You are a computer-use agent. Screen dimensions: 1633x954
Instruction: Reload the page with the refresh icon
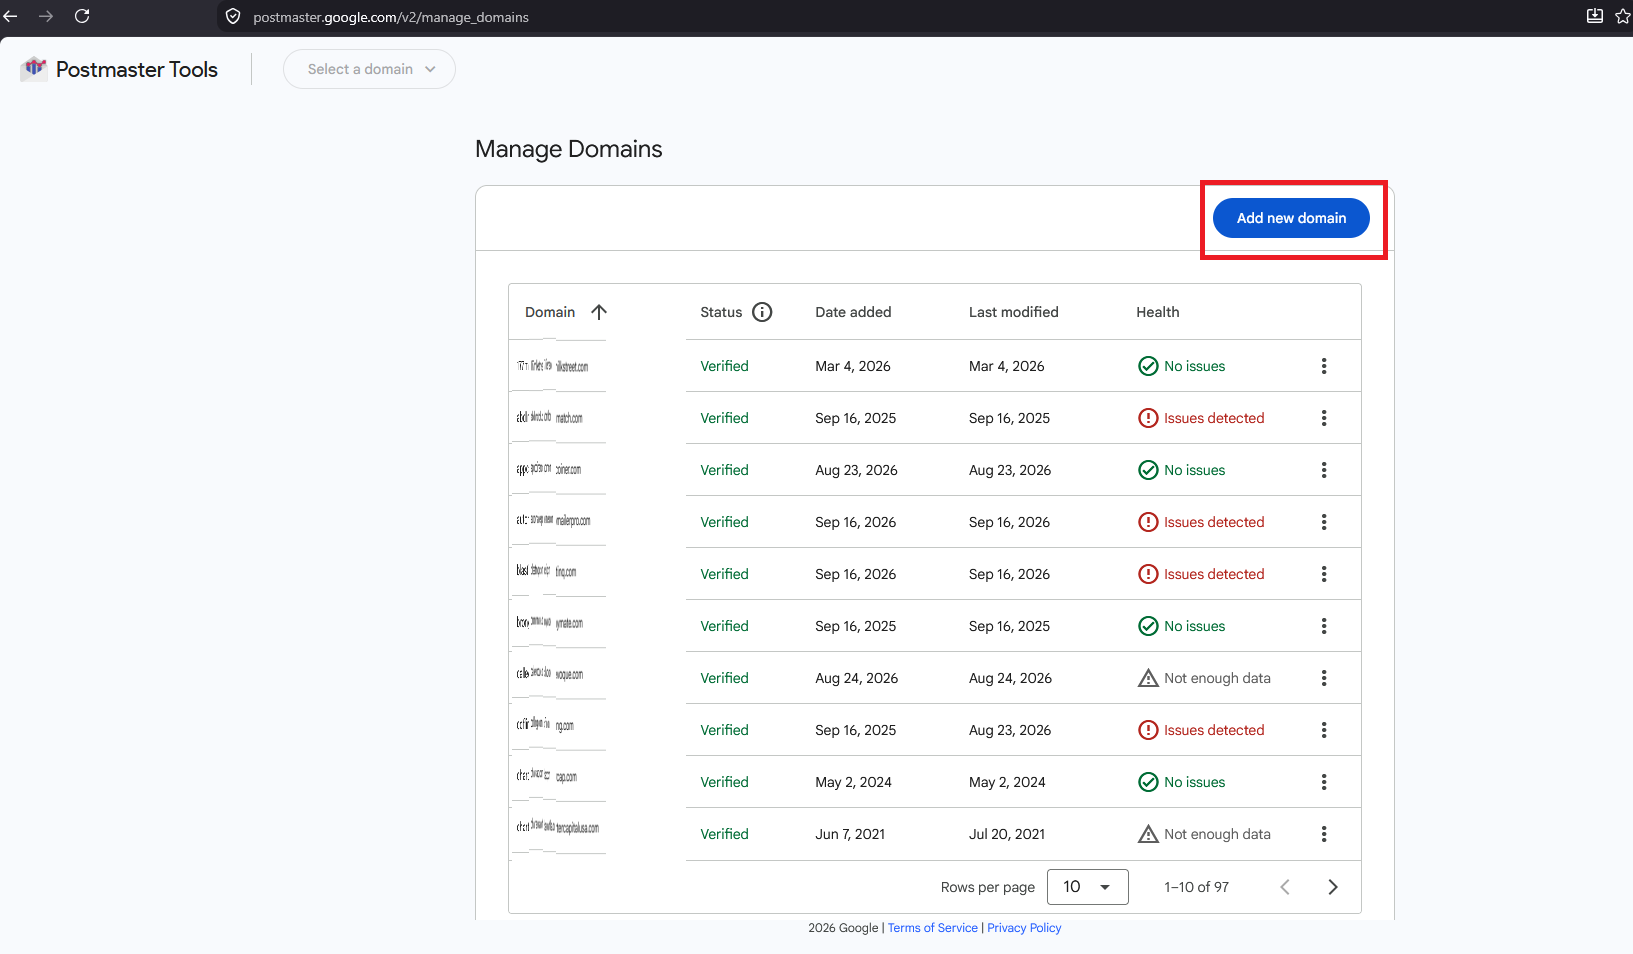(82, 16)
